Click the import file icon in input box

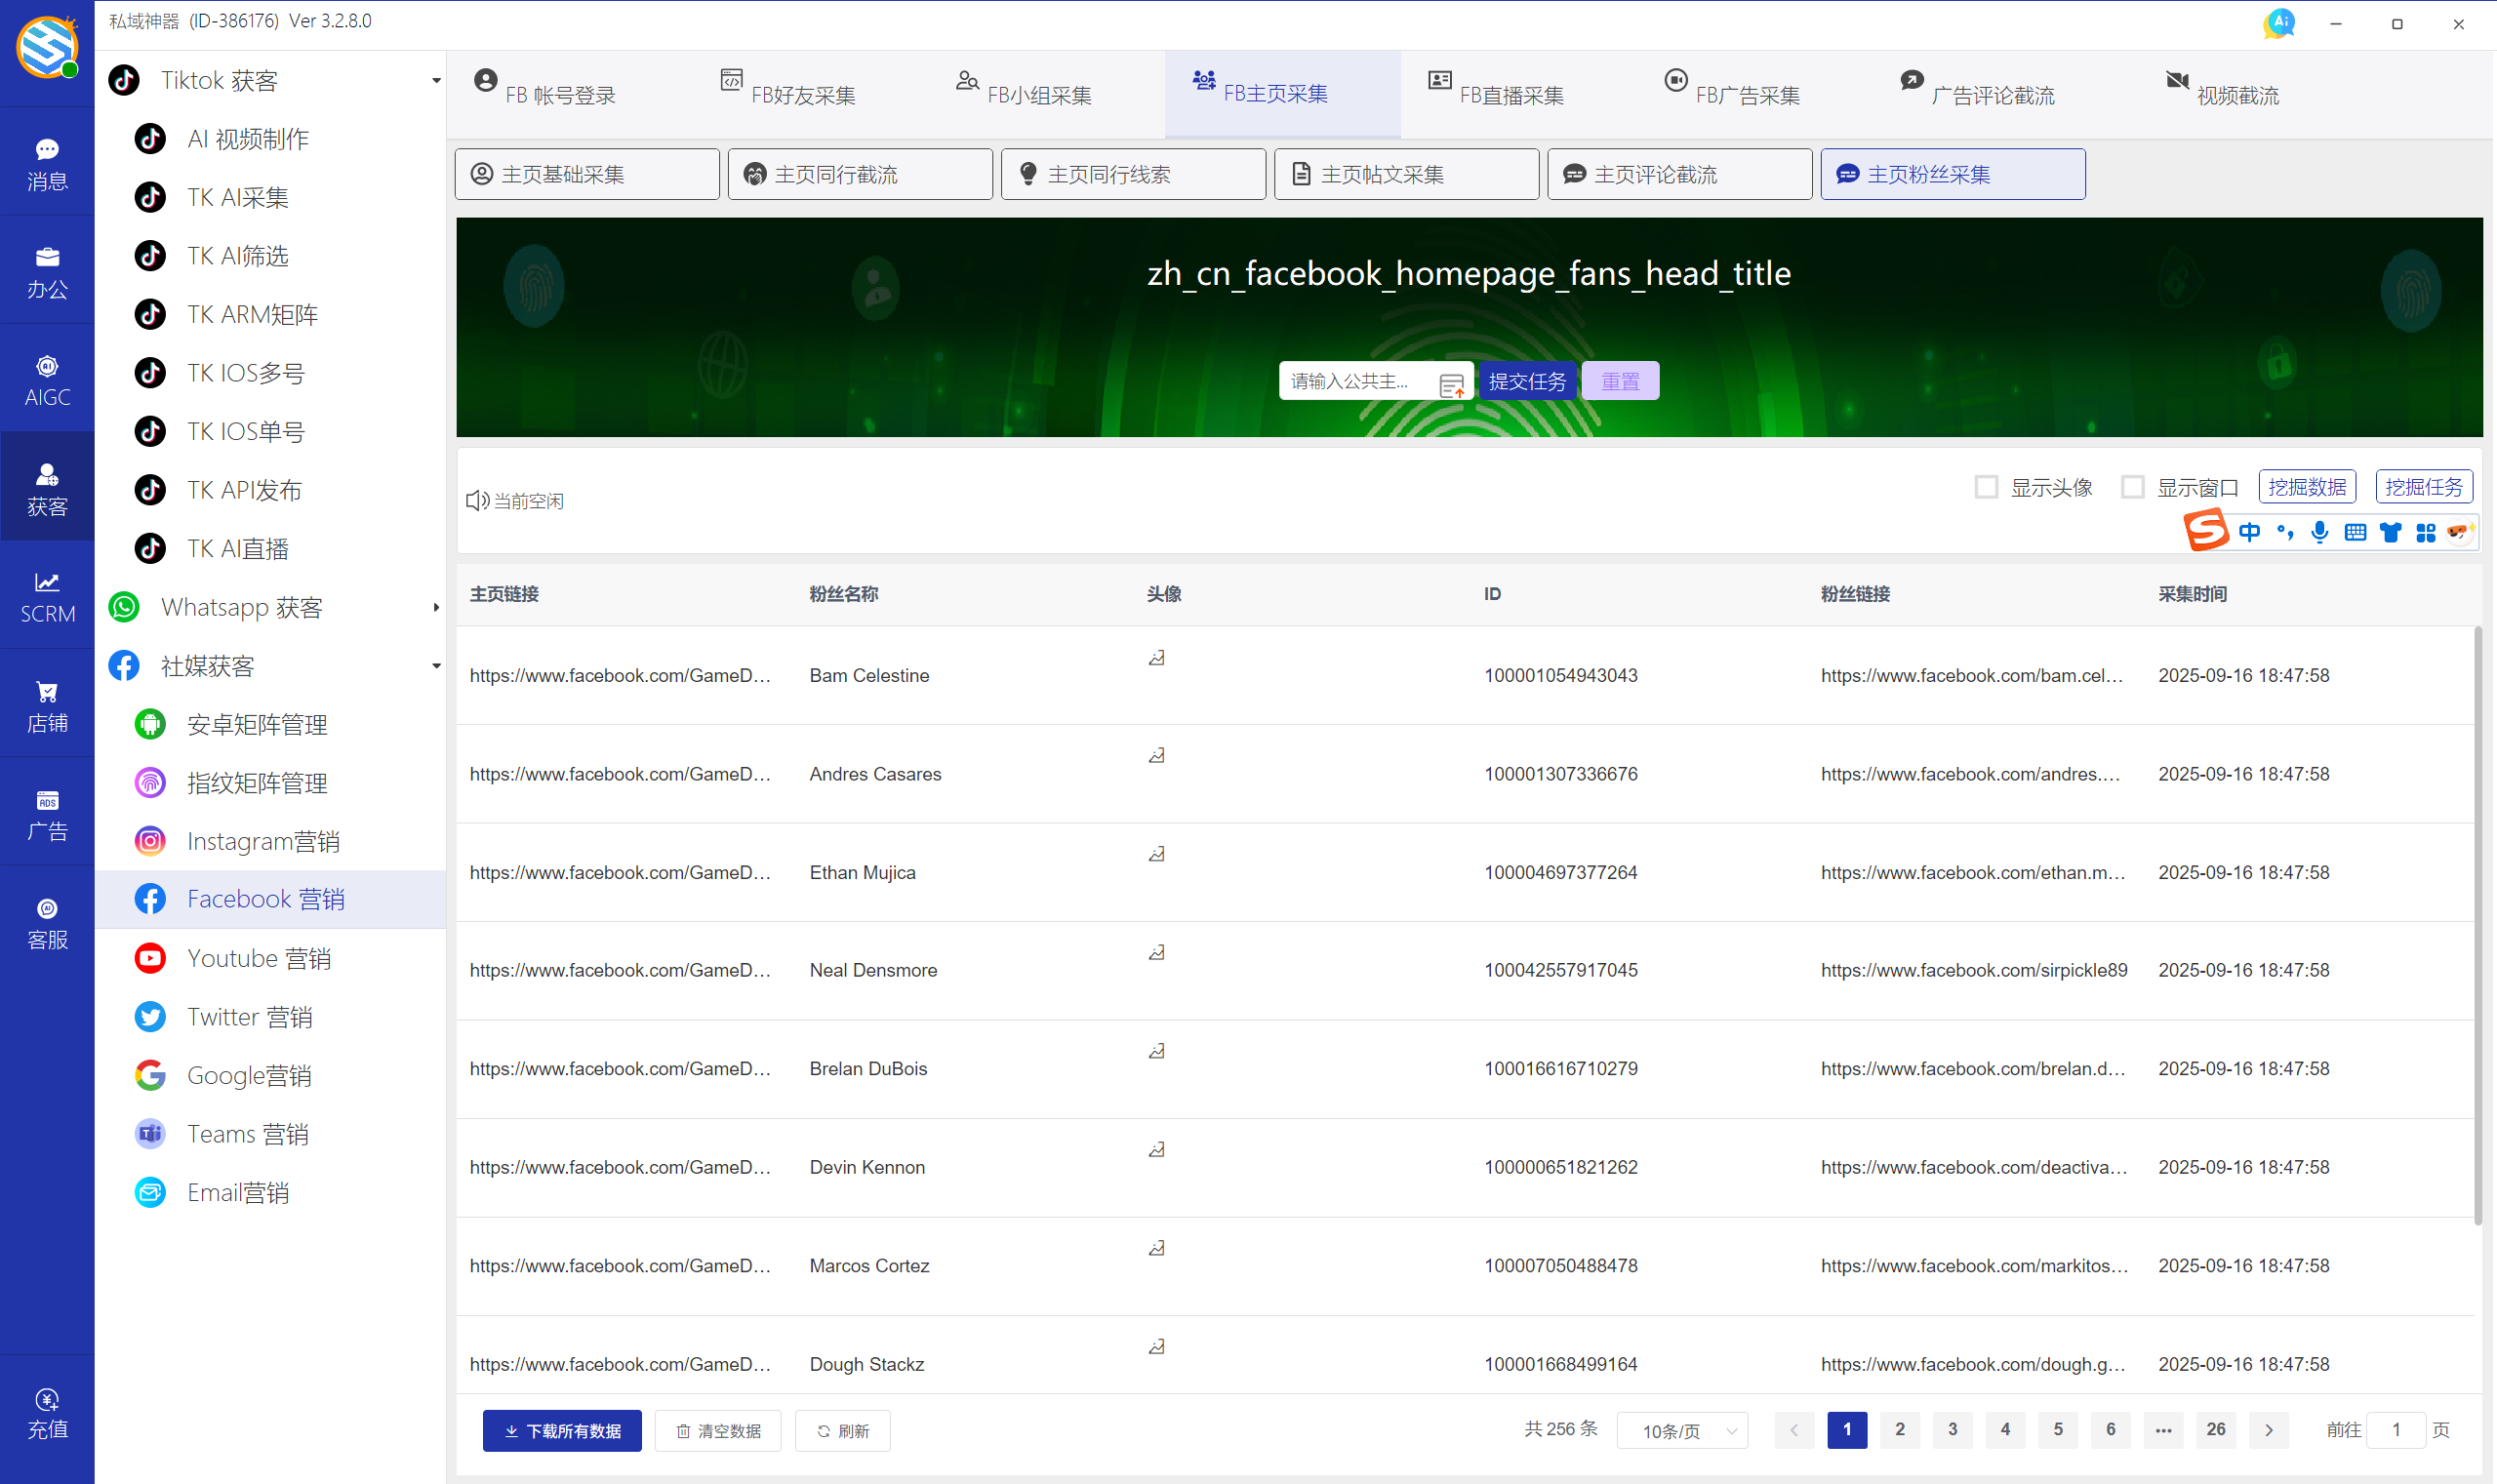click(x=1451, y=384)
